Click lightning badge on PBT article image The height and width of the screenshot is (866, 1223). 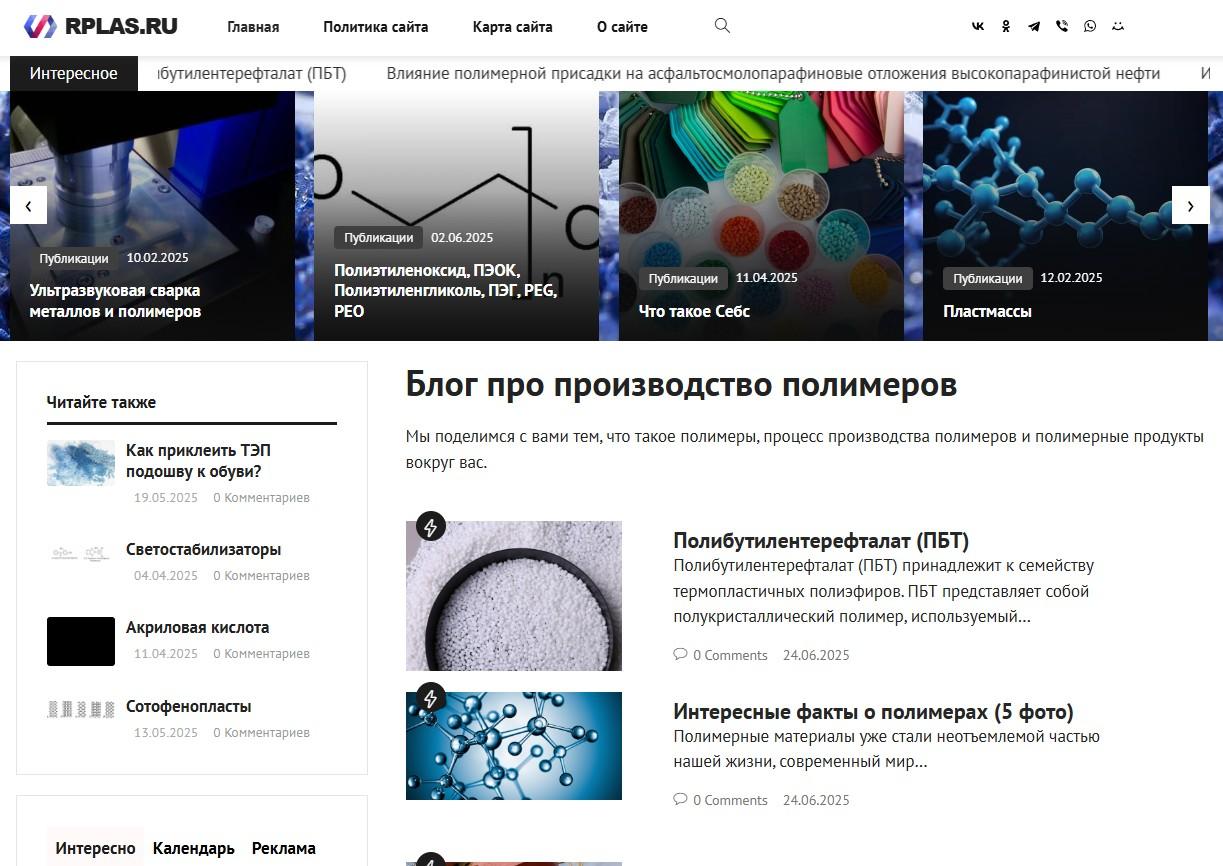430,526
